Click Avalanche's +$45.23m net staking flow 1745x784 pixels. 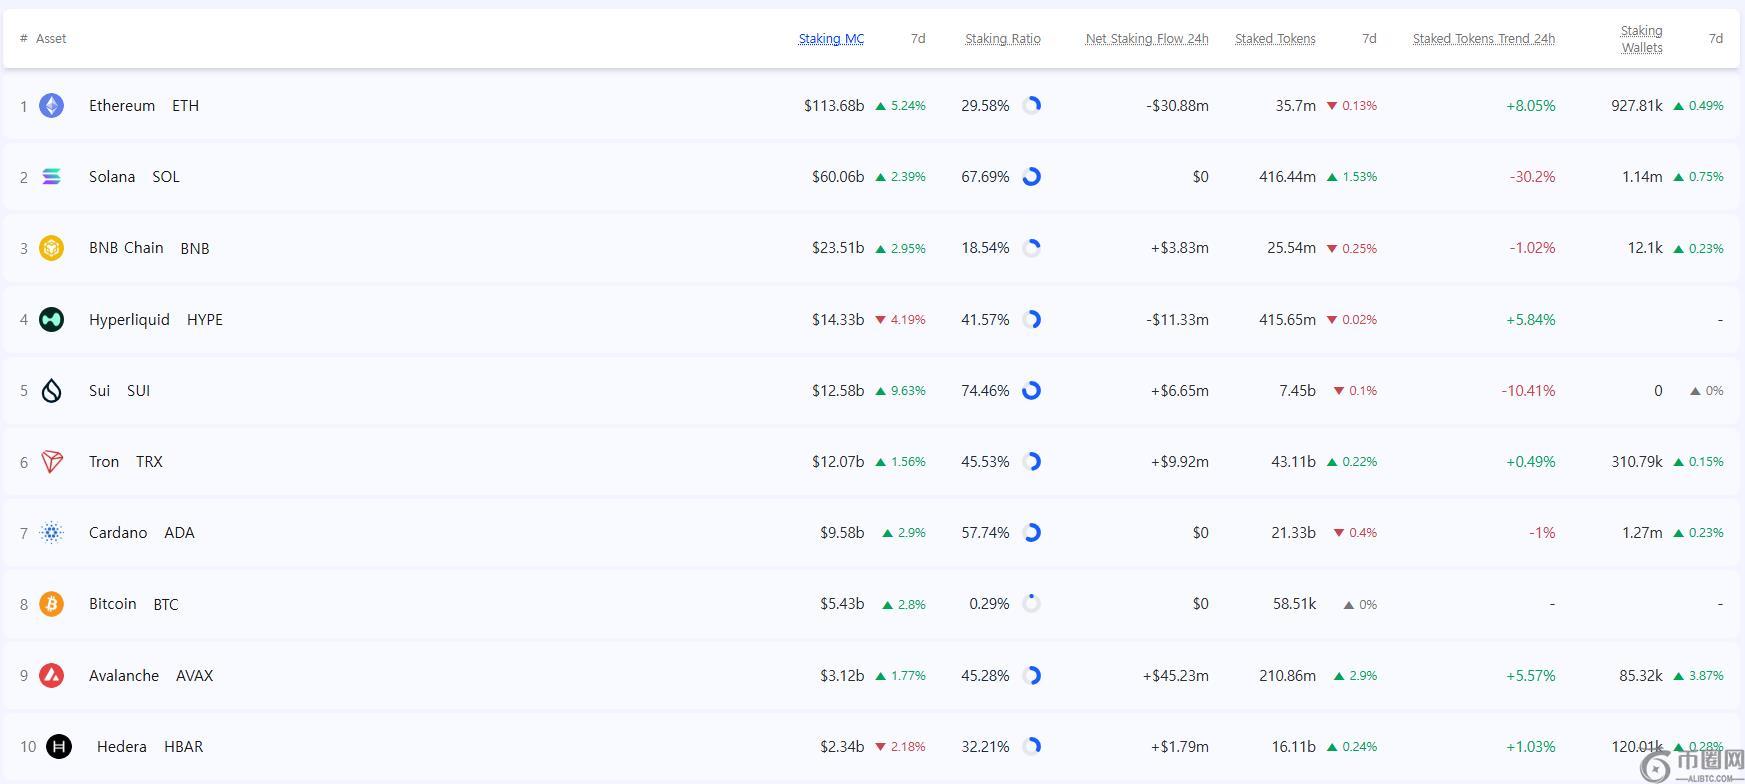point(1176,676)
